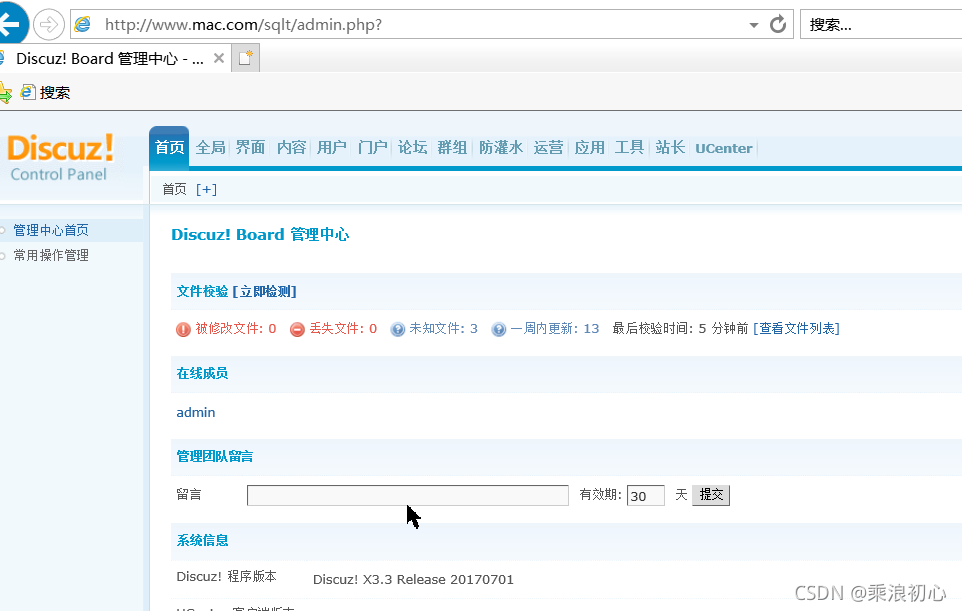The image size is (962, 611).
Task: Click the 首页 breadcrumb text
Action: coord(174,190)
